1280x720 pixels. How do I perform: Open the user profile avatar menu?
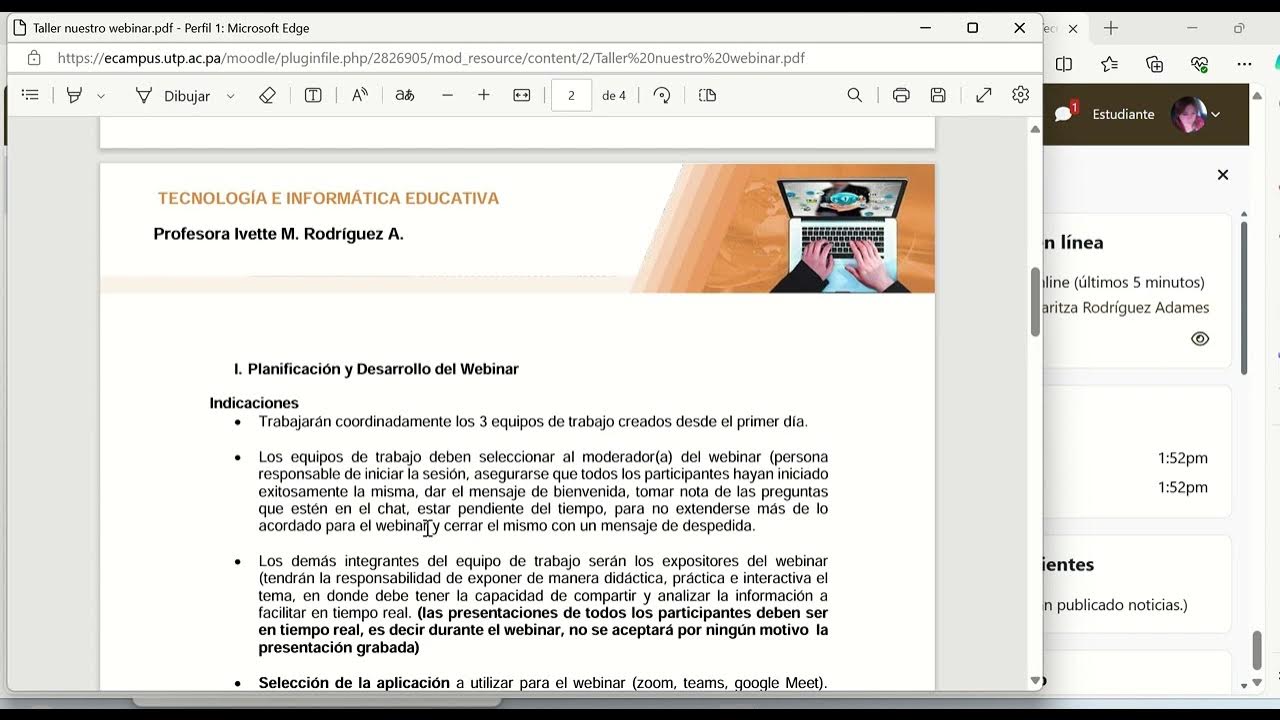pyautogui.click(x=1196, y=114)
